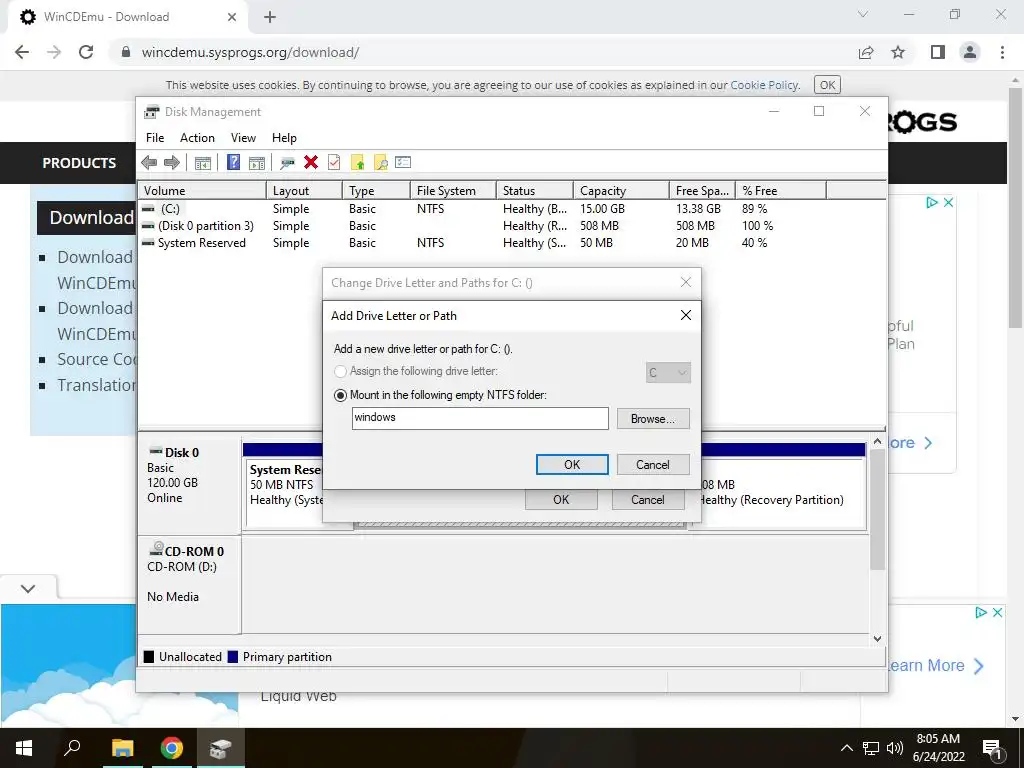Click the site lock icon in address bar
This screenshot has width=1024, height=768.
[x=126, y=52]
